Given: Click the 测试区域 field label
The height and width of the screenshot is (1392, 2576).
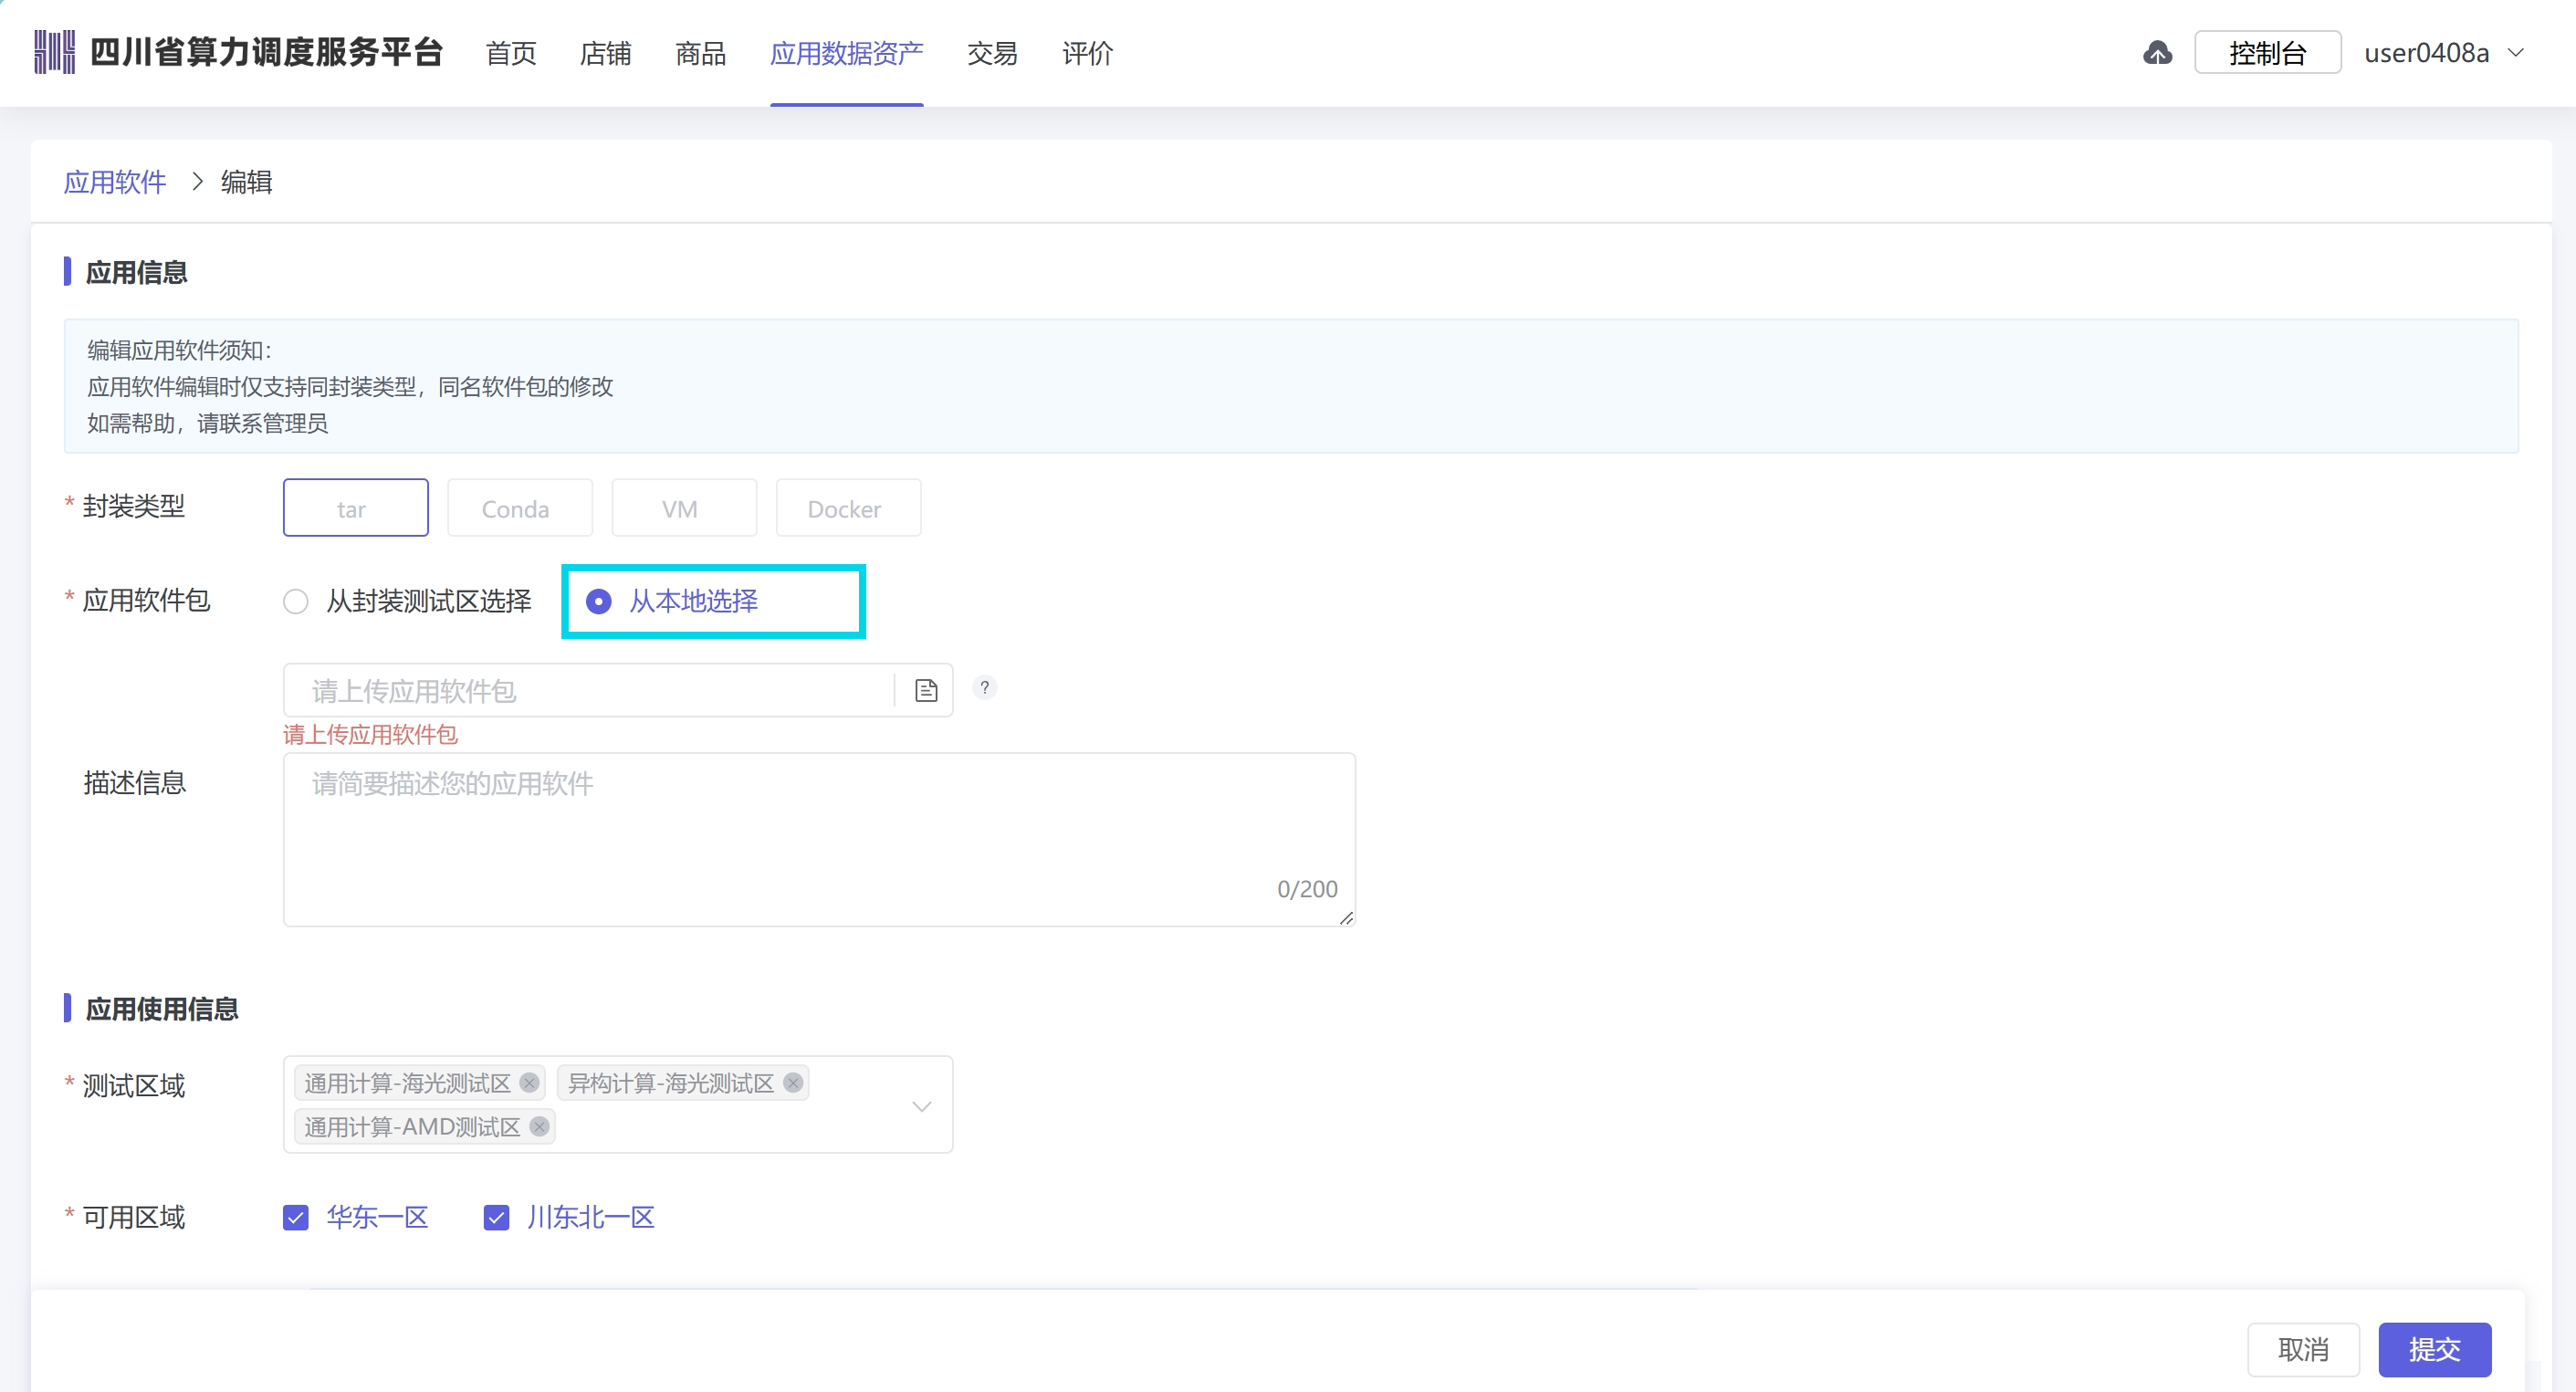Looking at the screenshot, I should (x=133, y=1085).
